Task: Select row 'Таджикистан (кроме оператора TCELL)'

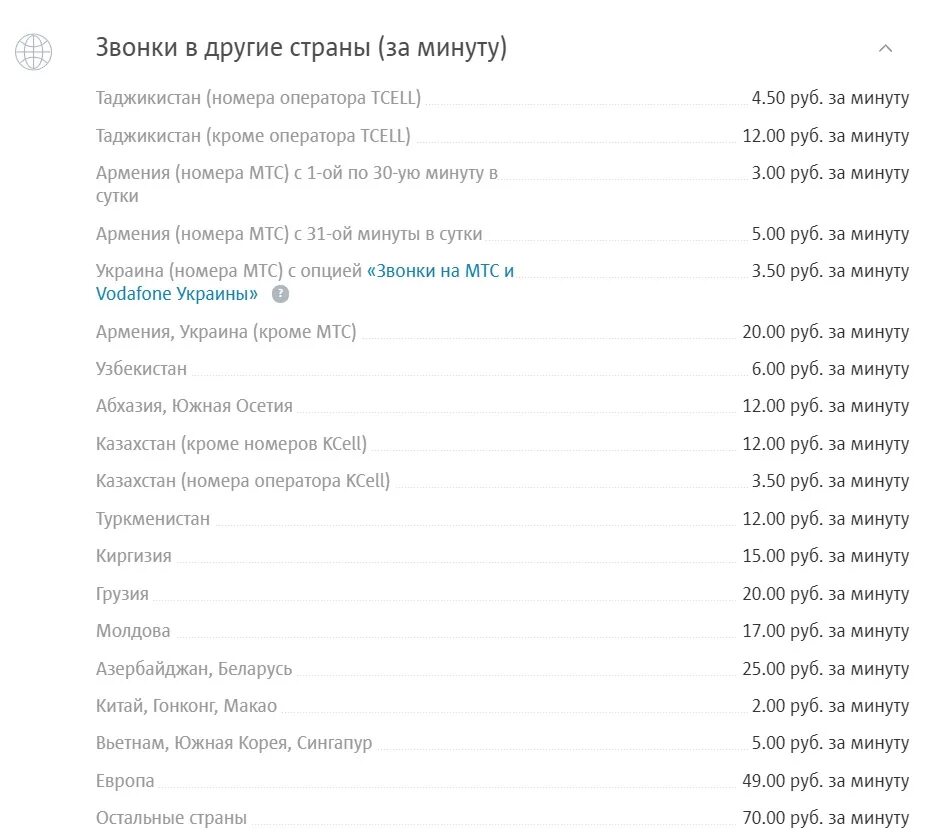Action: click(x=502, y=136)
